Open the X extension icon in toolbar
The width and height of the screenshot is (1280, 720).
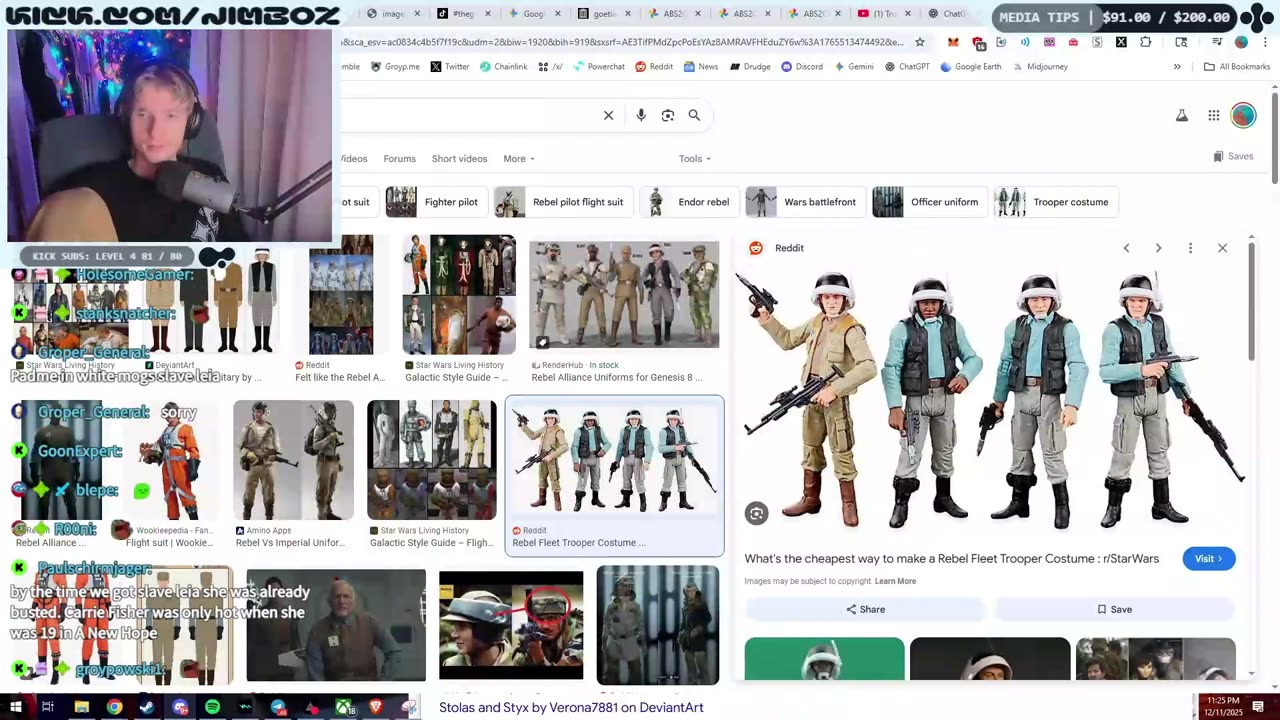(1121, 42)
